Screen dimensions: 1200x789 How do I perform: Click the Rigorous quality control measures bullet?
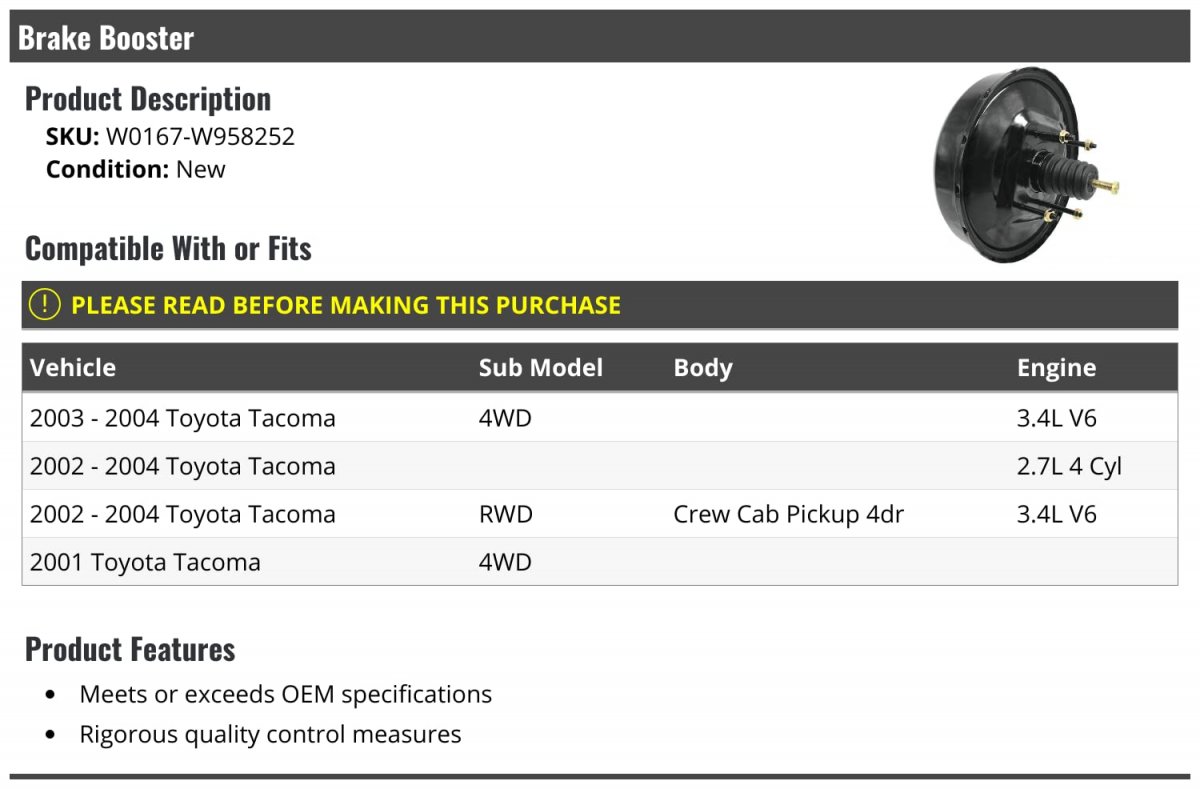[270, 734]
